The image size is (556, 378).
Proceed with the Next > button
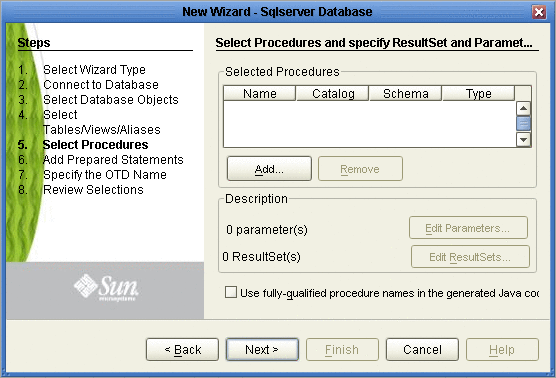click(x=262, y=350)
